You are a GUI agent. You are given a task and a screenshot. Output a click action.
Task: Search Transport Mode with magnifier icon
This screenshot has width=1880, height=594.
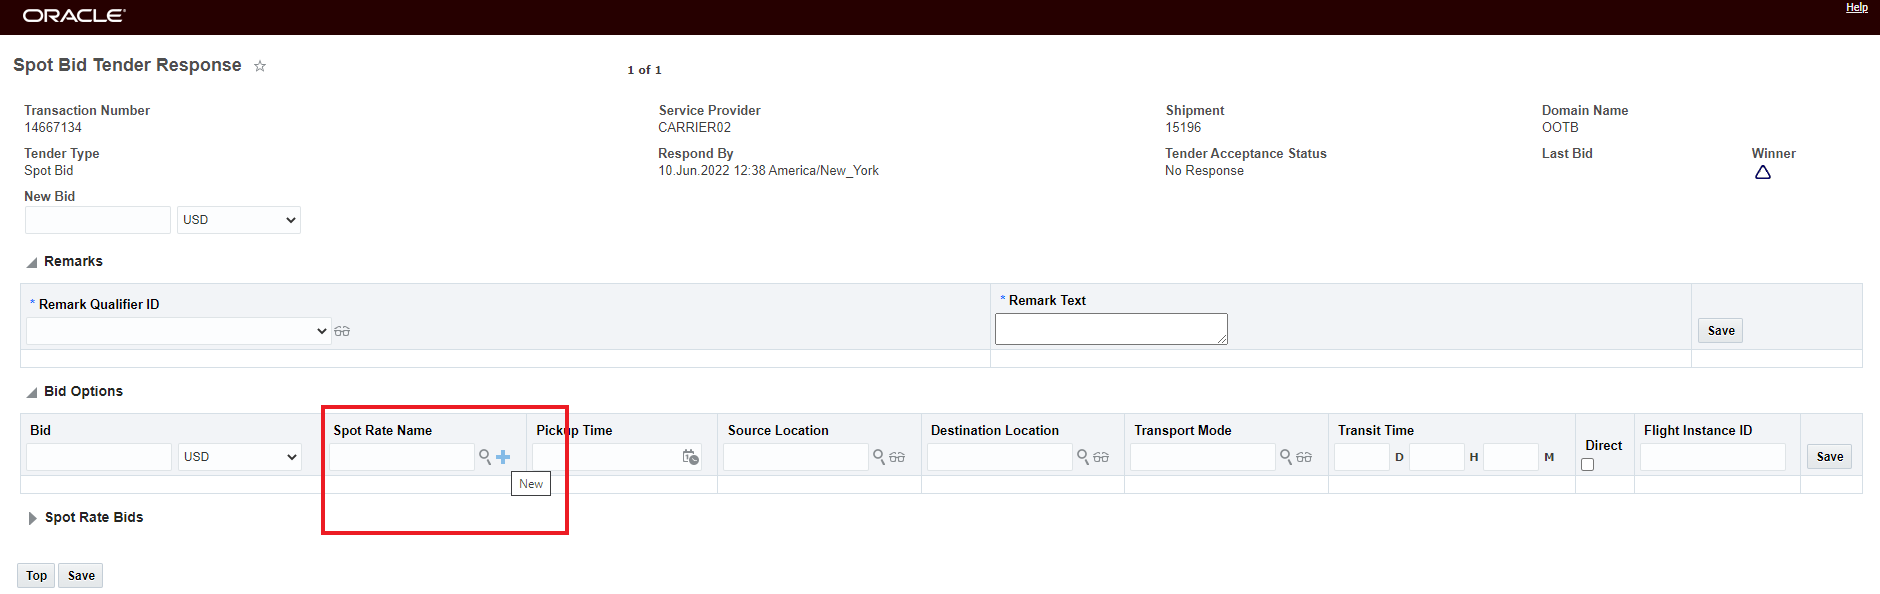click(1286, 457)
